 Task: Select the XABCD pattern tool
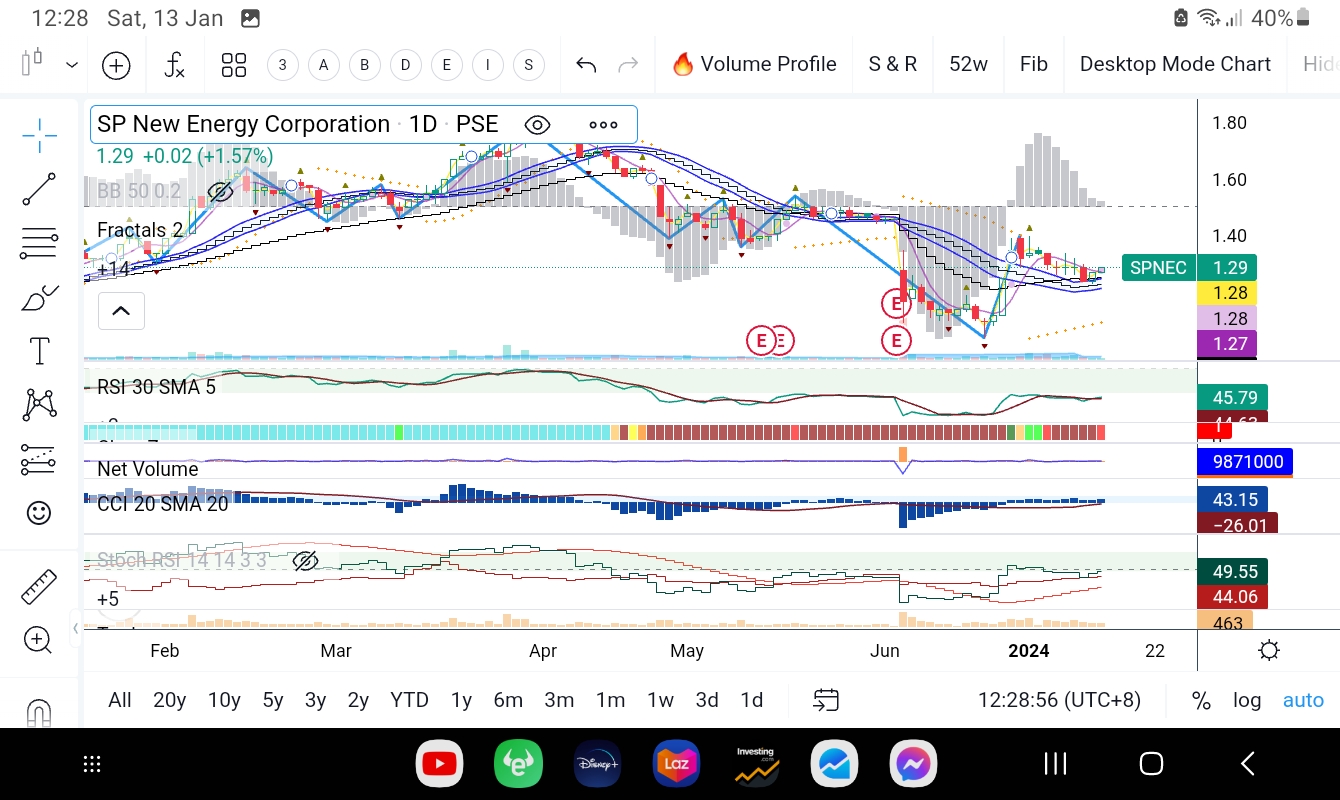(x=39, y=403)
